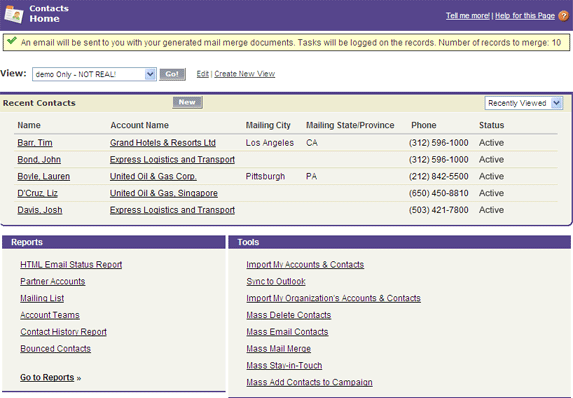
Task: Open the HTML Email Status Report
Action: pyautogui.click(x=71, y=264)
